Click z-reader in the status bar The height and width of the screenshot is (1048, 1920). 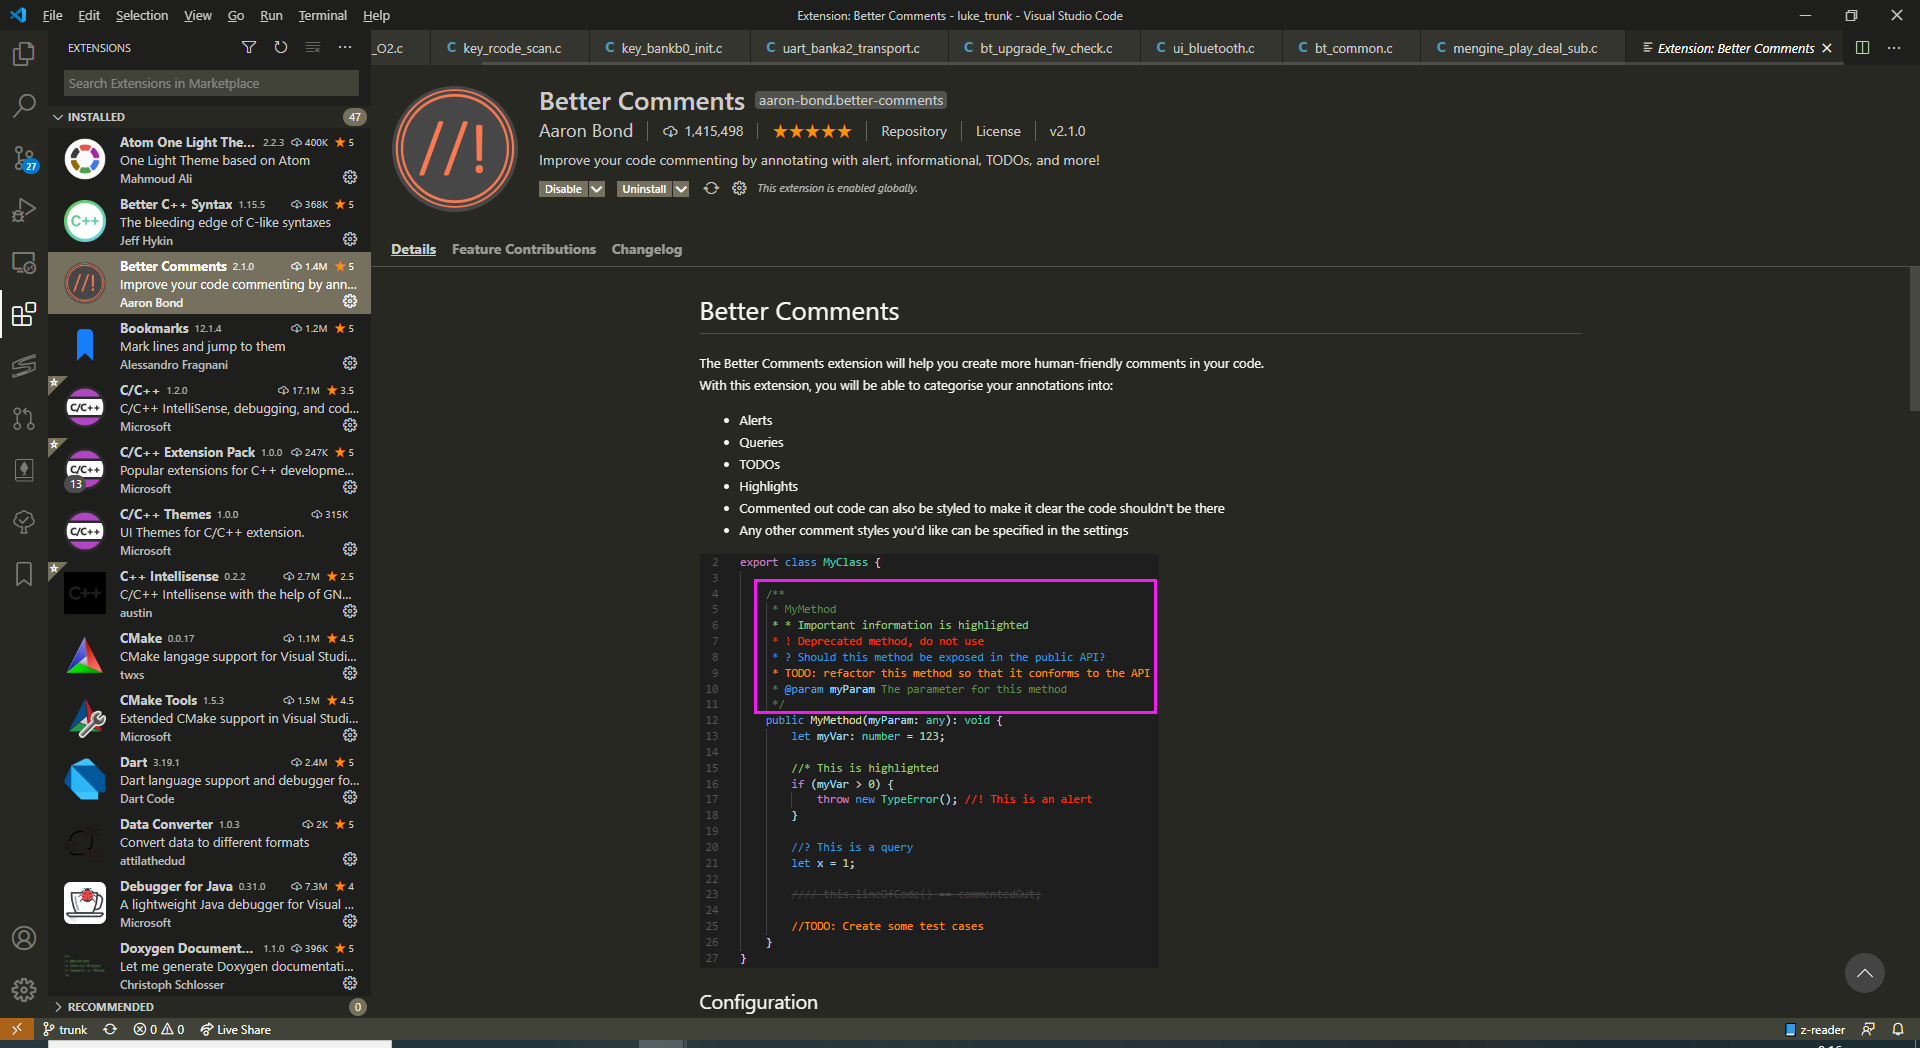[x=1815, y=1029]
